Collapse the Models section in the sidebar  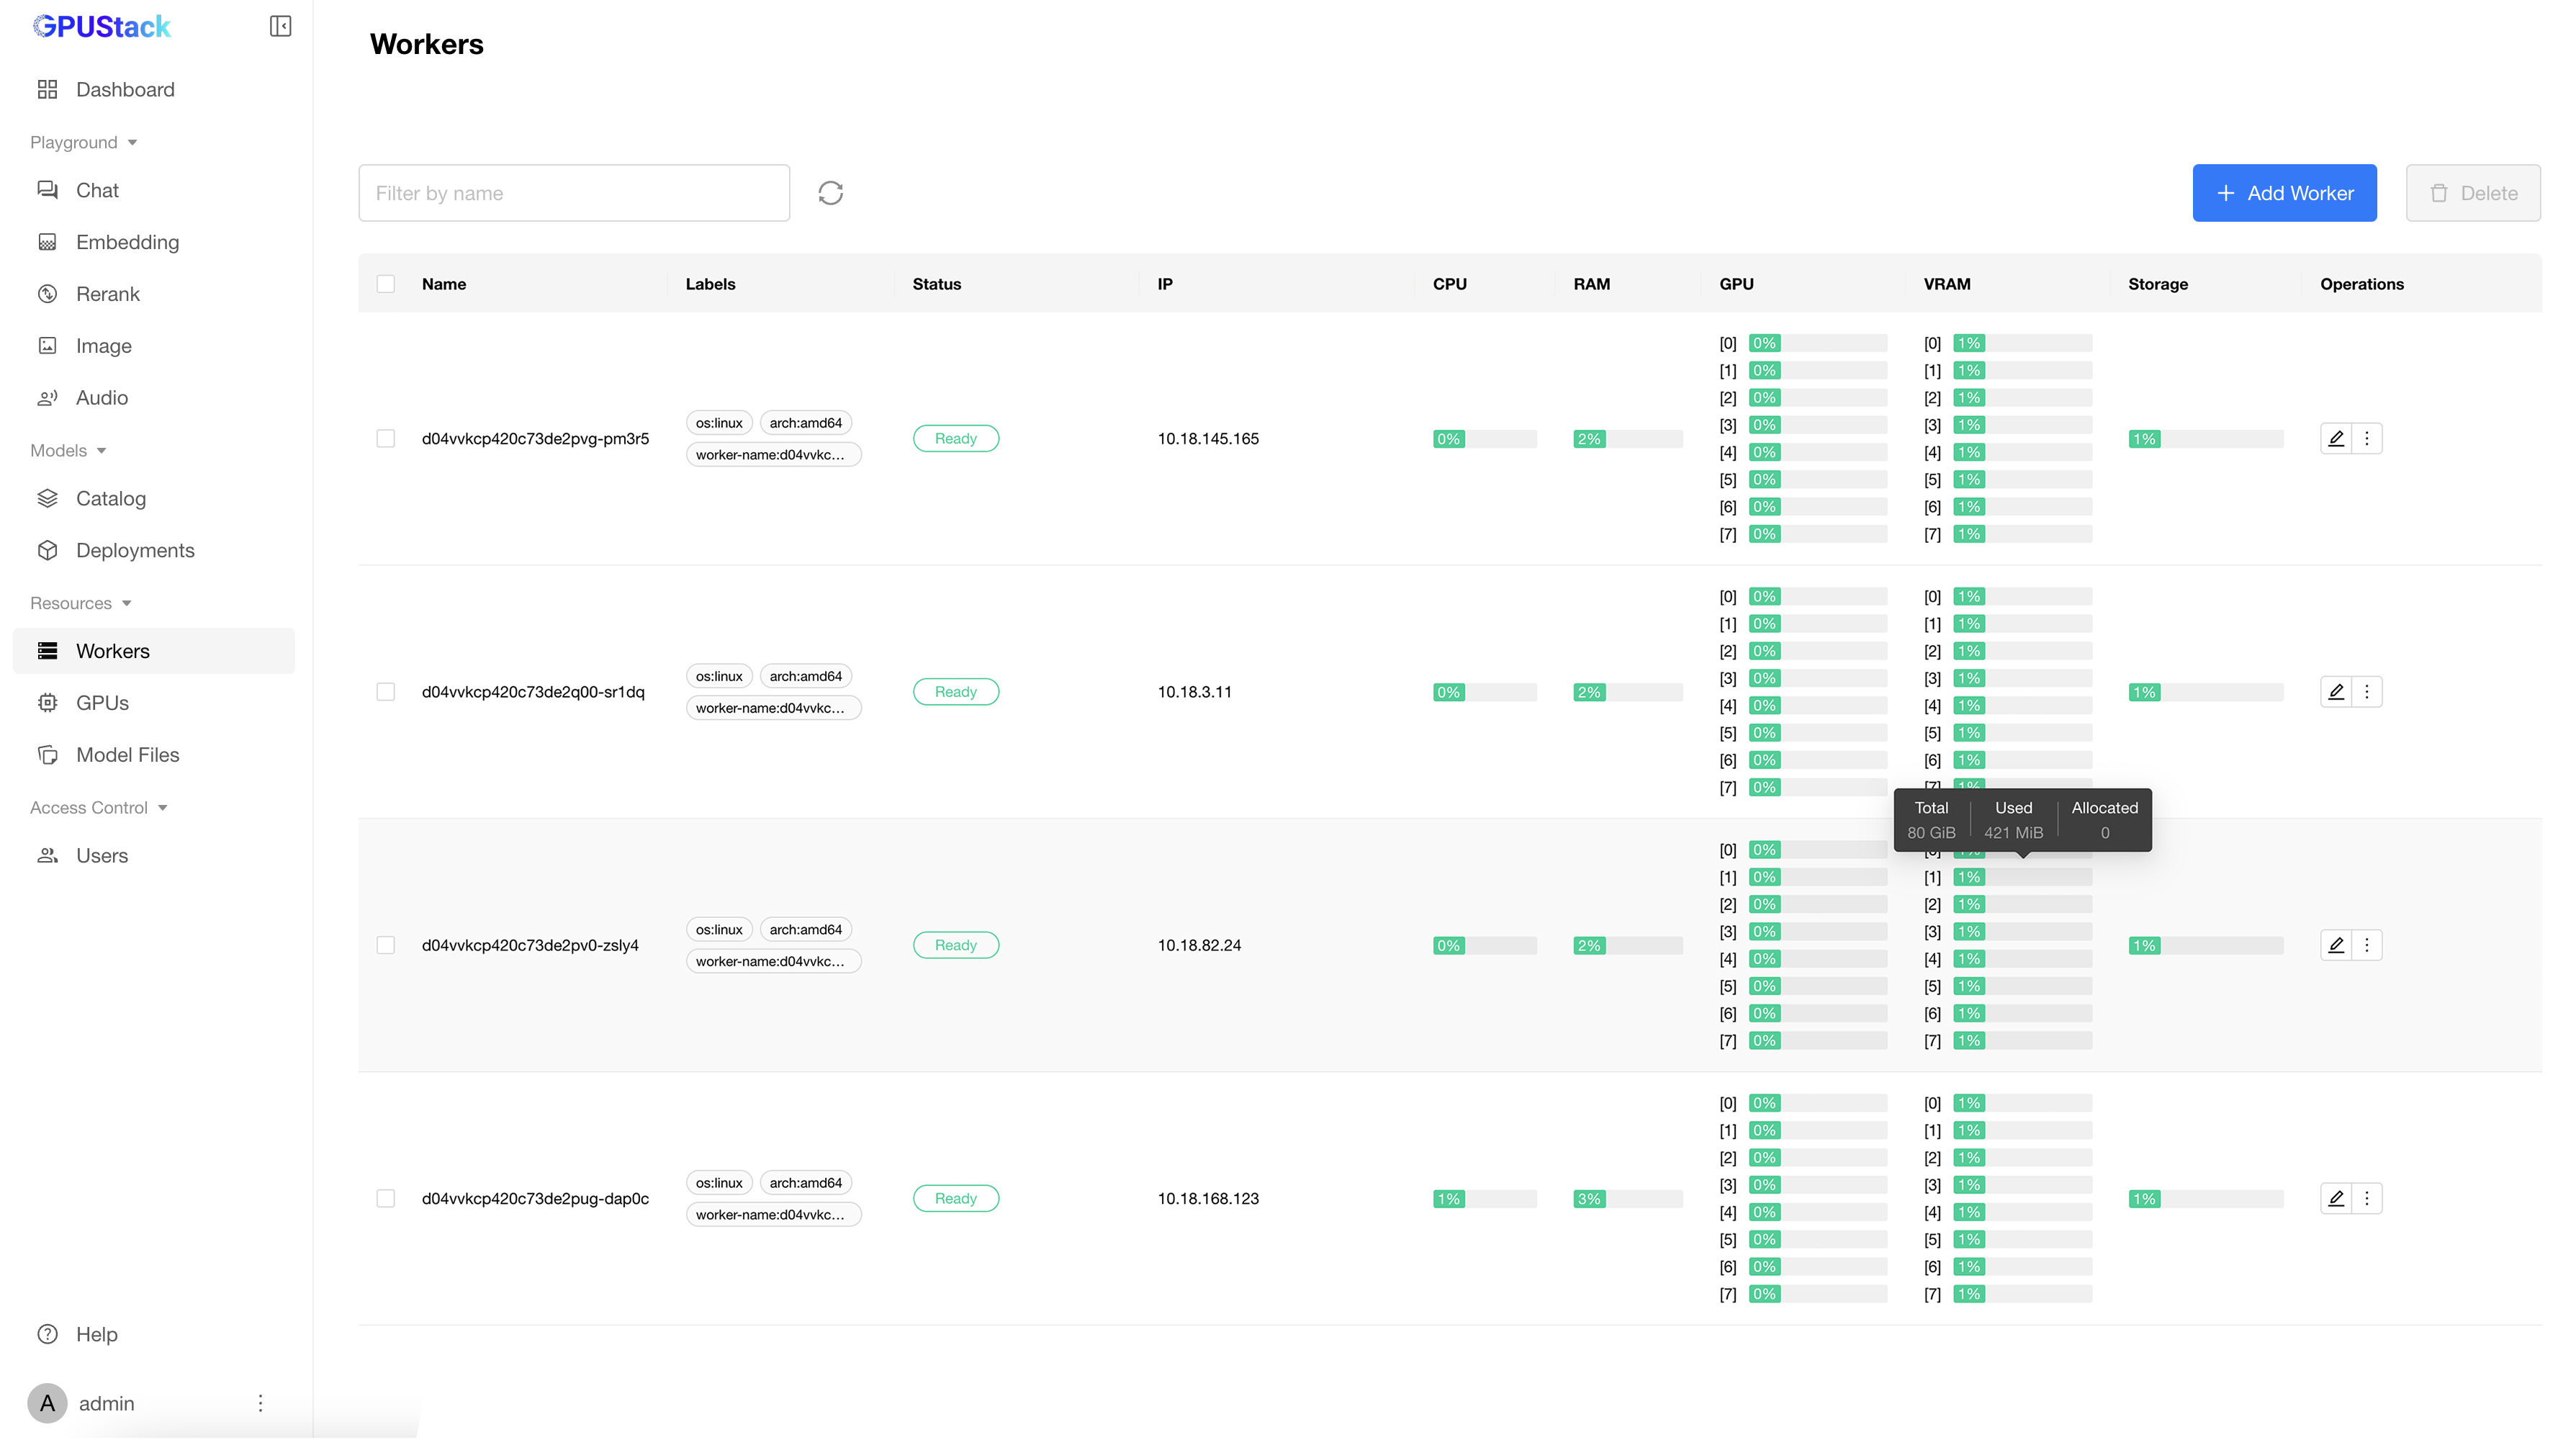[x=68, y=450]
